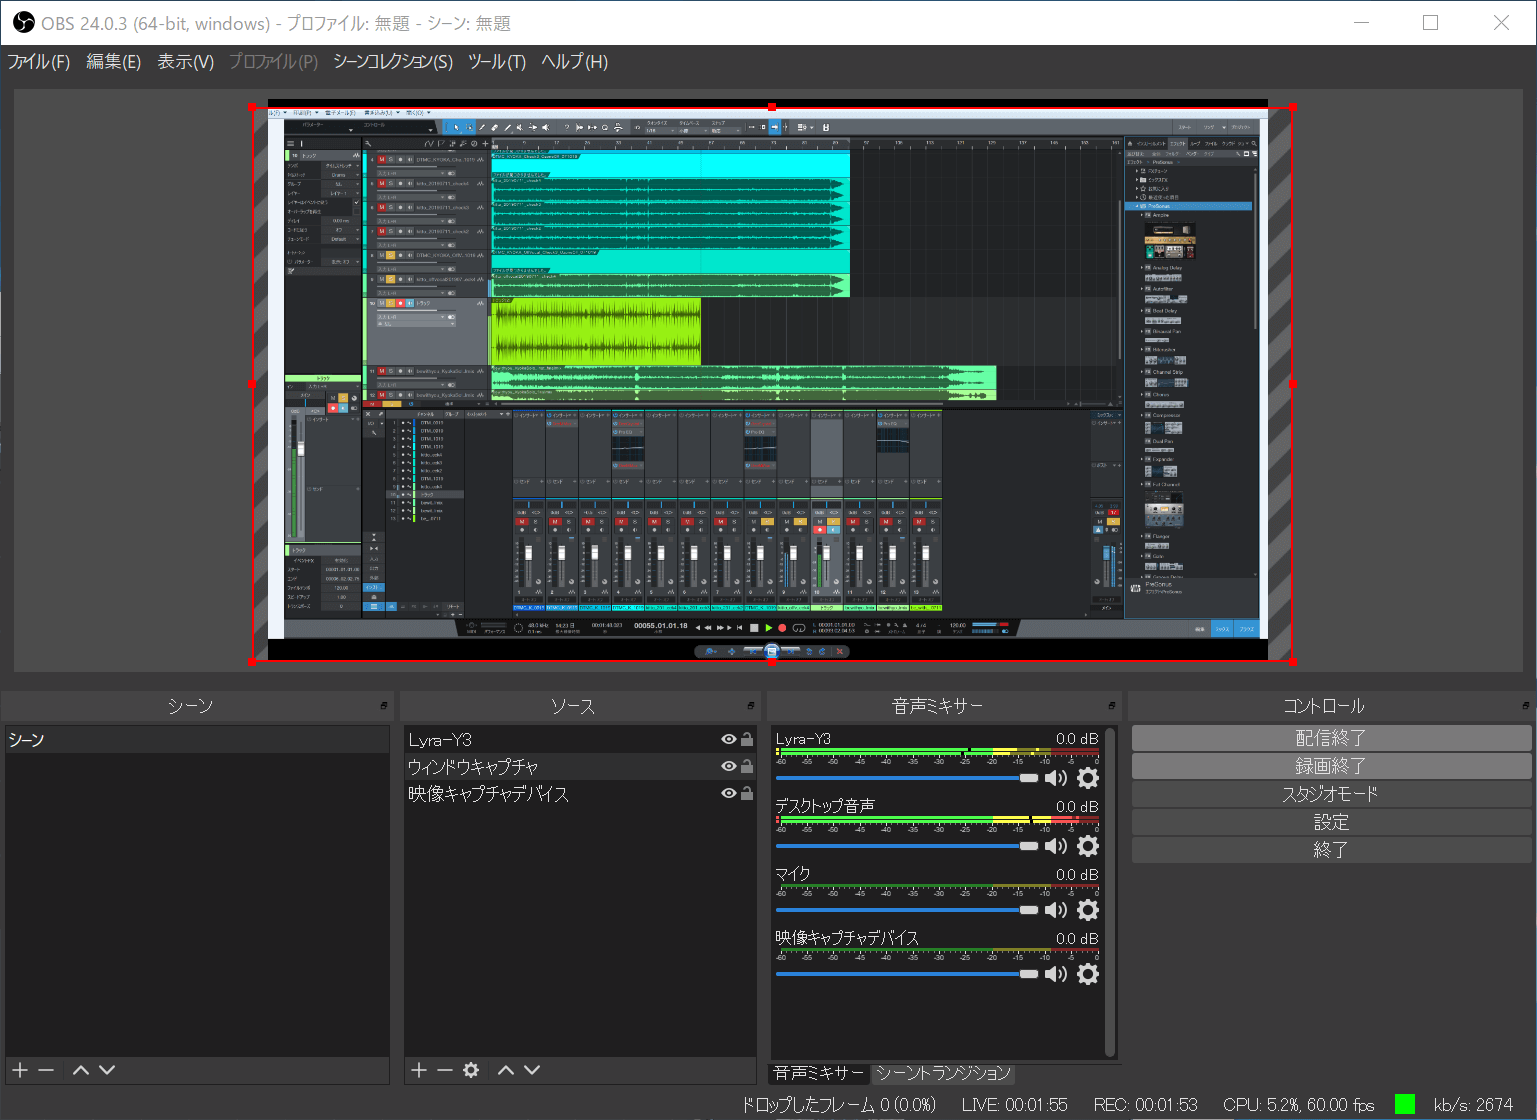Screen dimensions: 1537x1120
Task: Stop streaming with the 配信終了 button
Action: pos(1331,738)
